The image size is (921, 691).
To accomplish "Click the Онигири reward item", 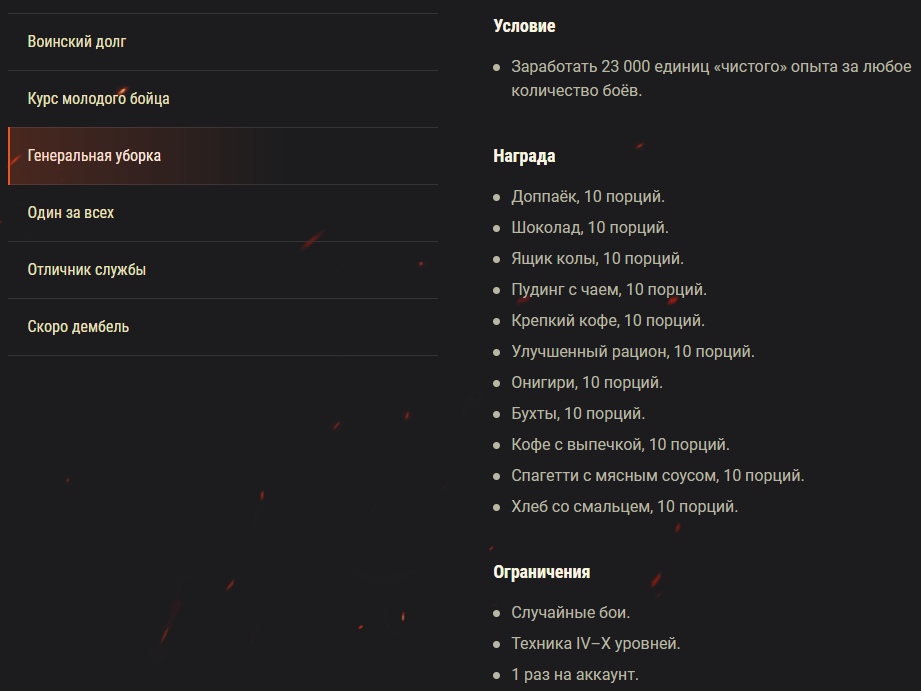I will (x=586, y=383).
